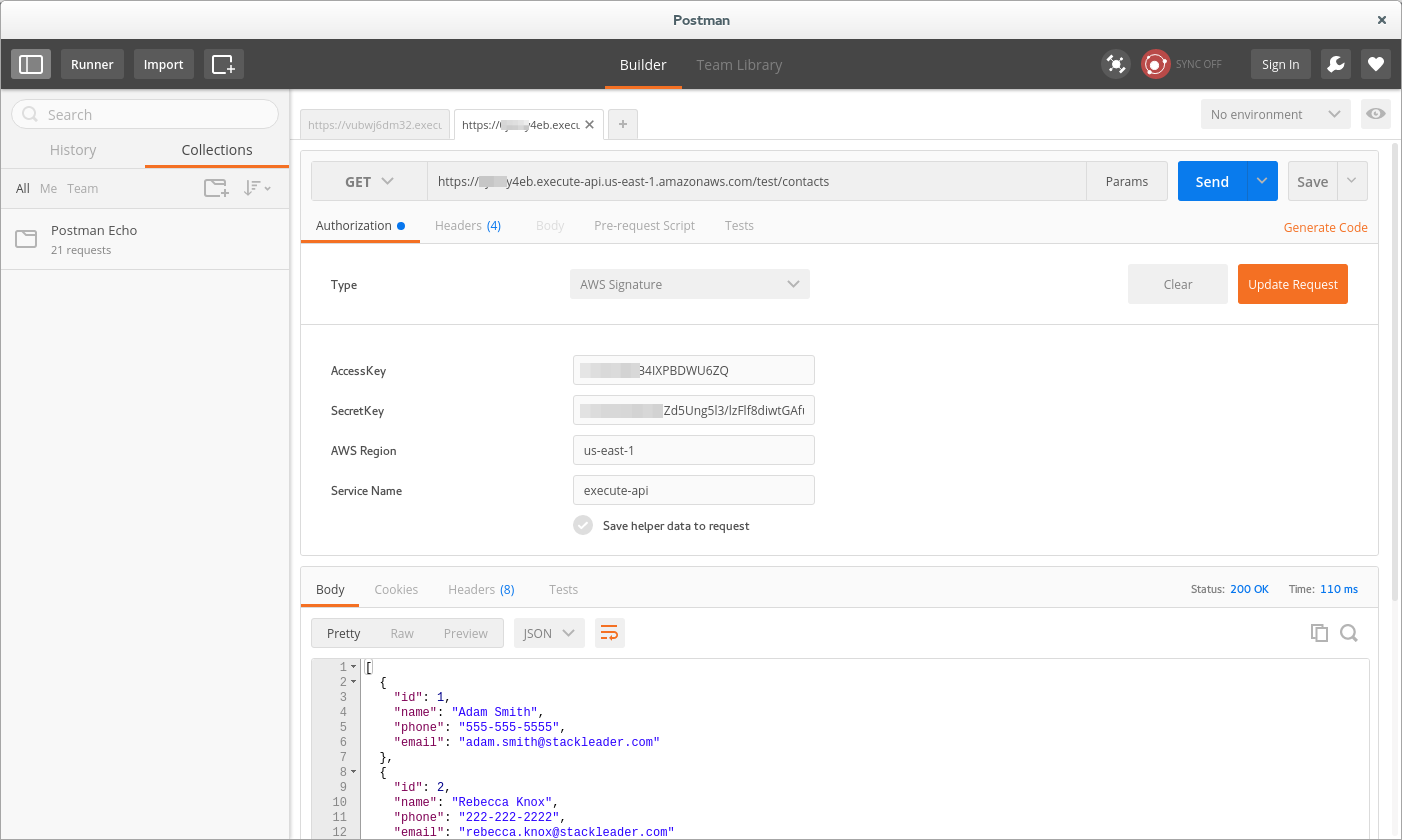Create new collection folder icon
Screen dimensions: 1402x840
click(x=216, y=188)
